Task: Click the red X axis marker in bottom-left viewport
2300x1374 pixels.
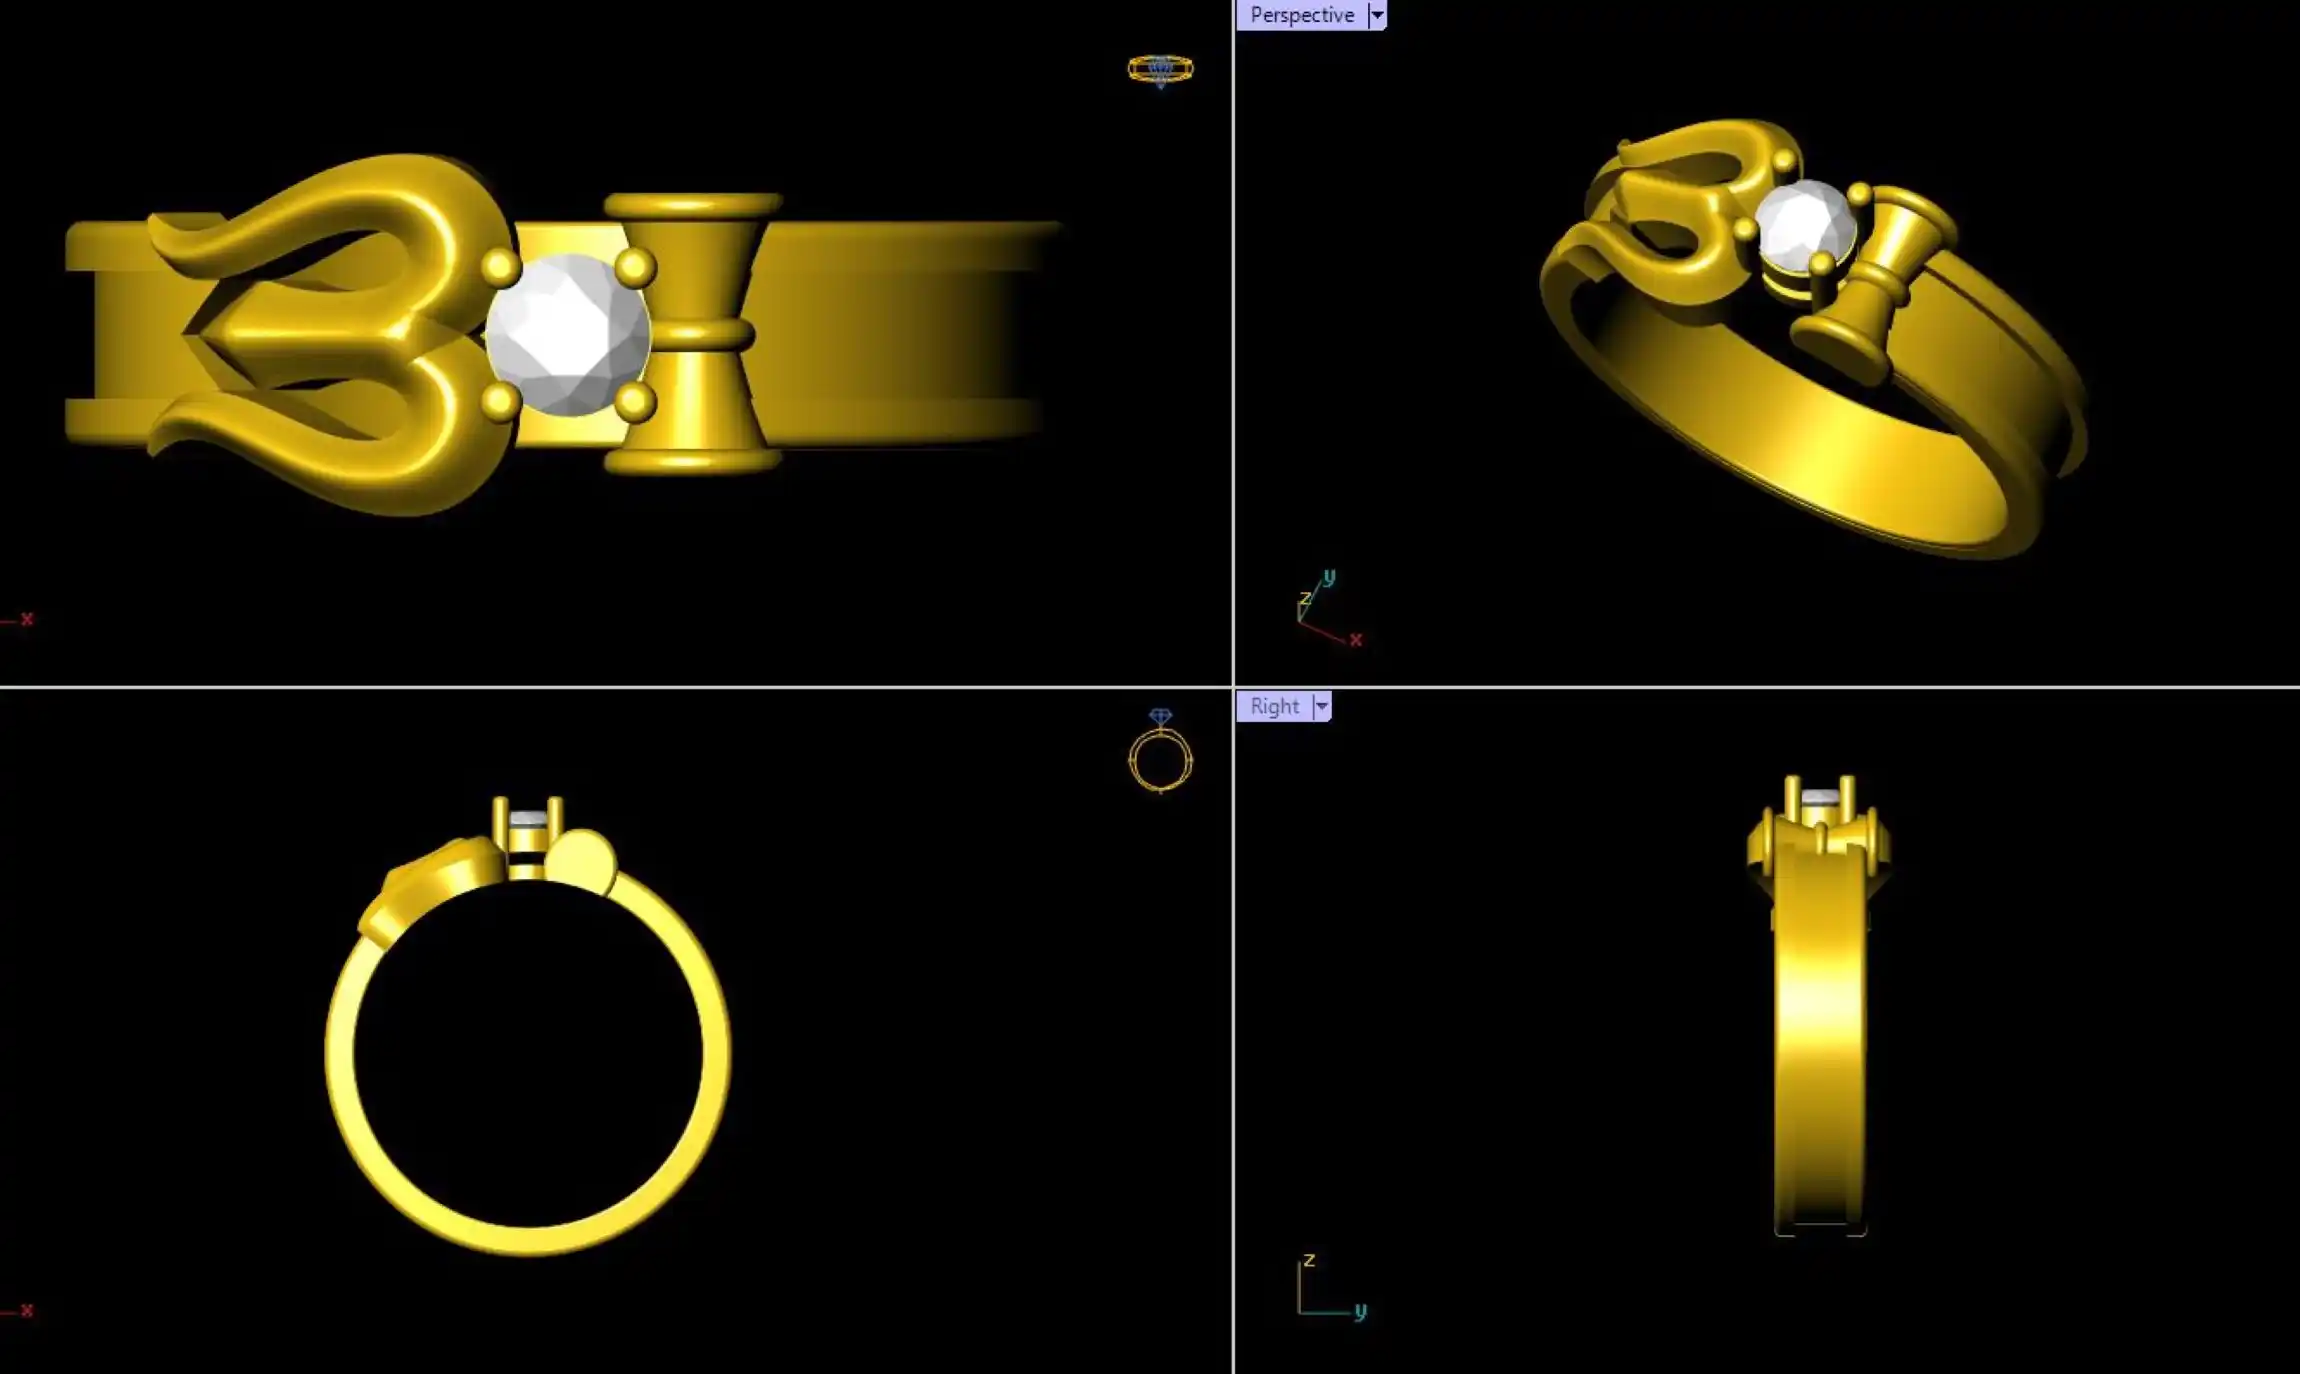Action: tap(25, 1311)
